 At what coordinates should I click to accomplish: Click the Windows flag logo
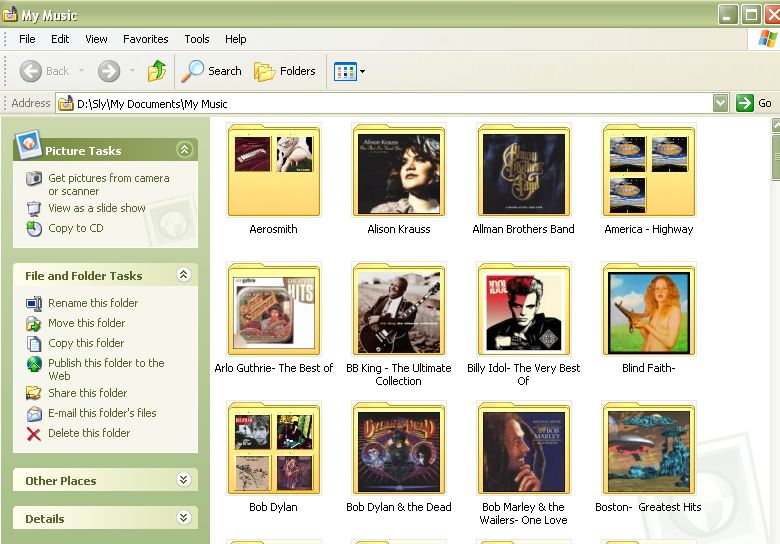point(768,39)
